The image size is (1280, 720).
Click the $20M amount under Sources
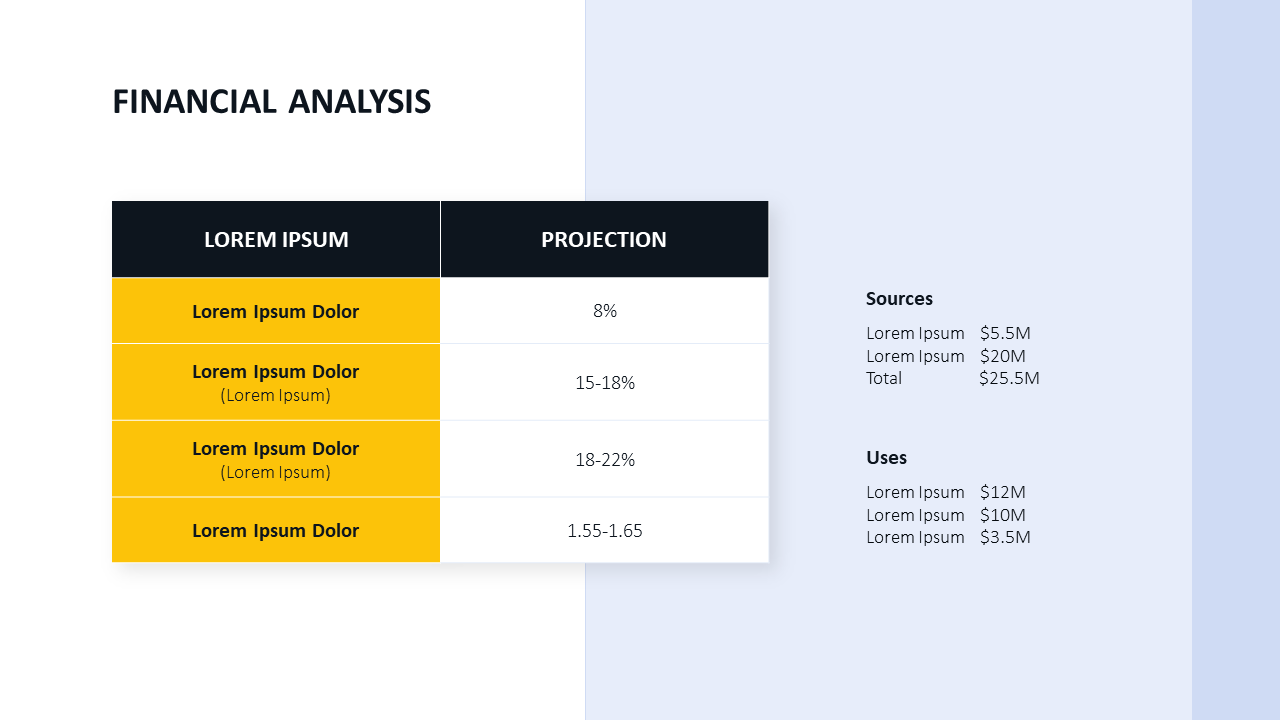click(1003, 356)
